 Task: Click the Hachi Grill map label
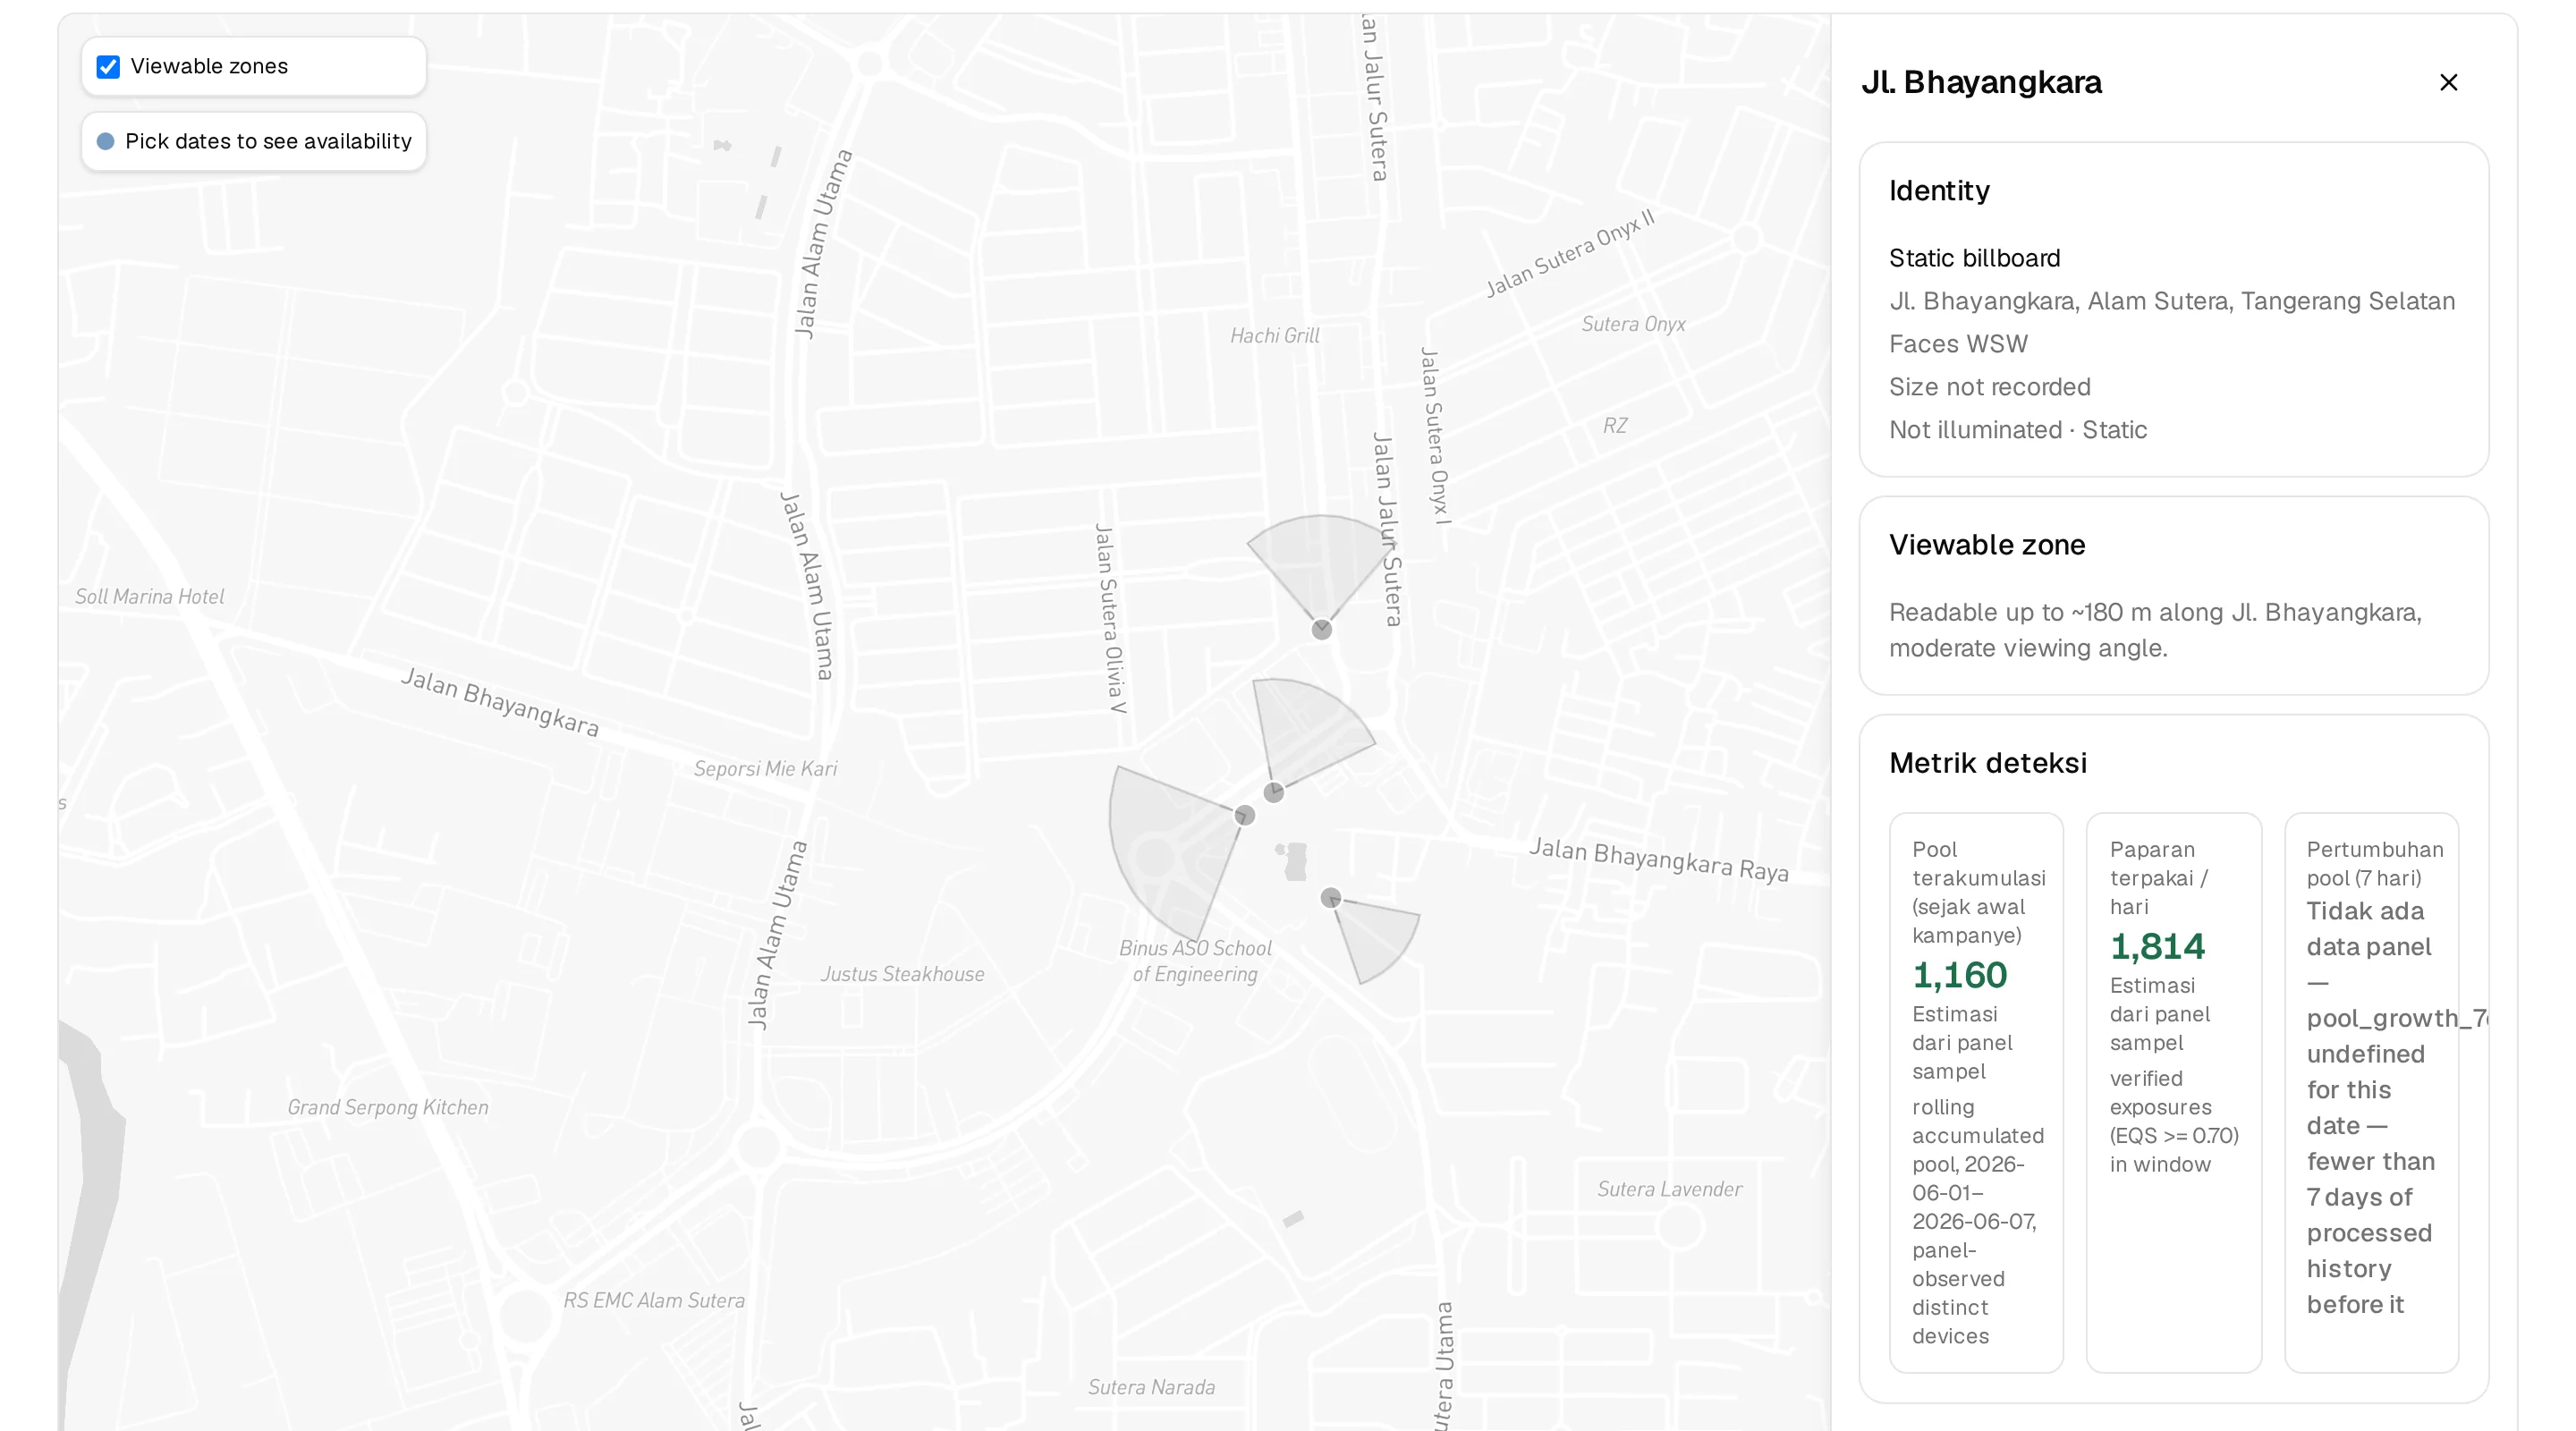pyautogui.click(x=1274, y=336)
